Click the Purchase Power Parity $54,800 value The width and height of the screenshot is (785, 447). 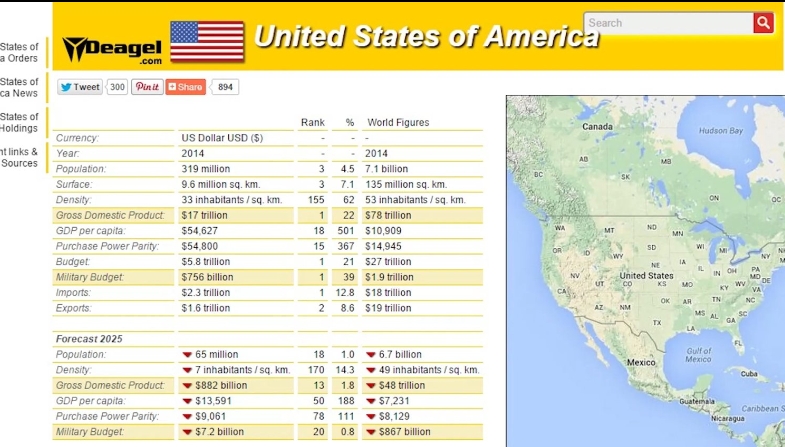pos(199,246)
